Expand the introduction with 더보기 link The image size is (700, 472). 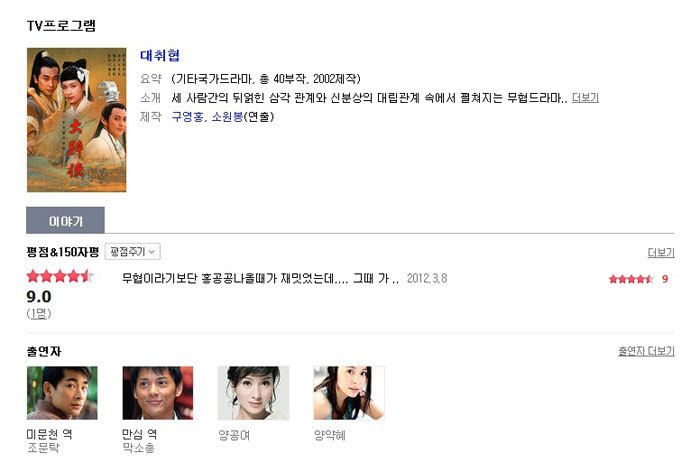click(x=585, y=98)
